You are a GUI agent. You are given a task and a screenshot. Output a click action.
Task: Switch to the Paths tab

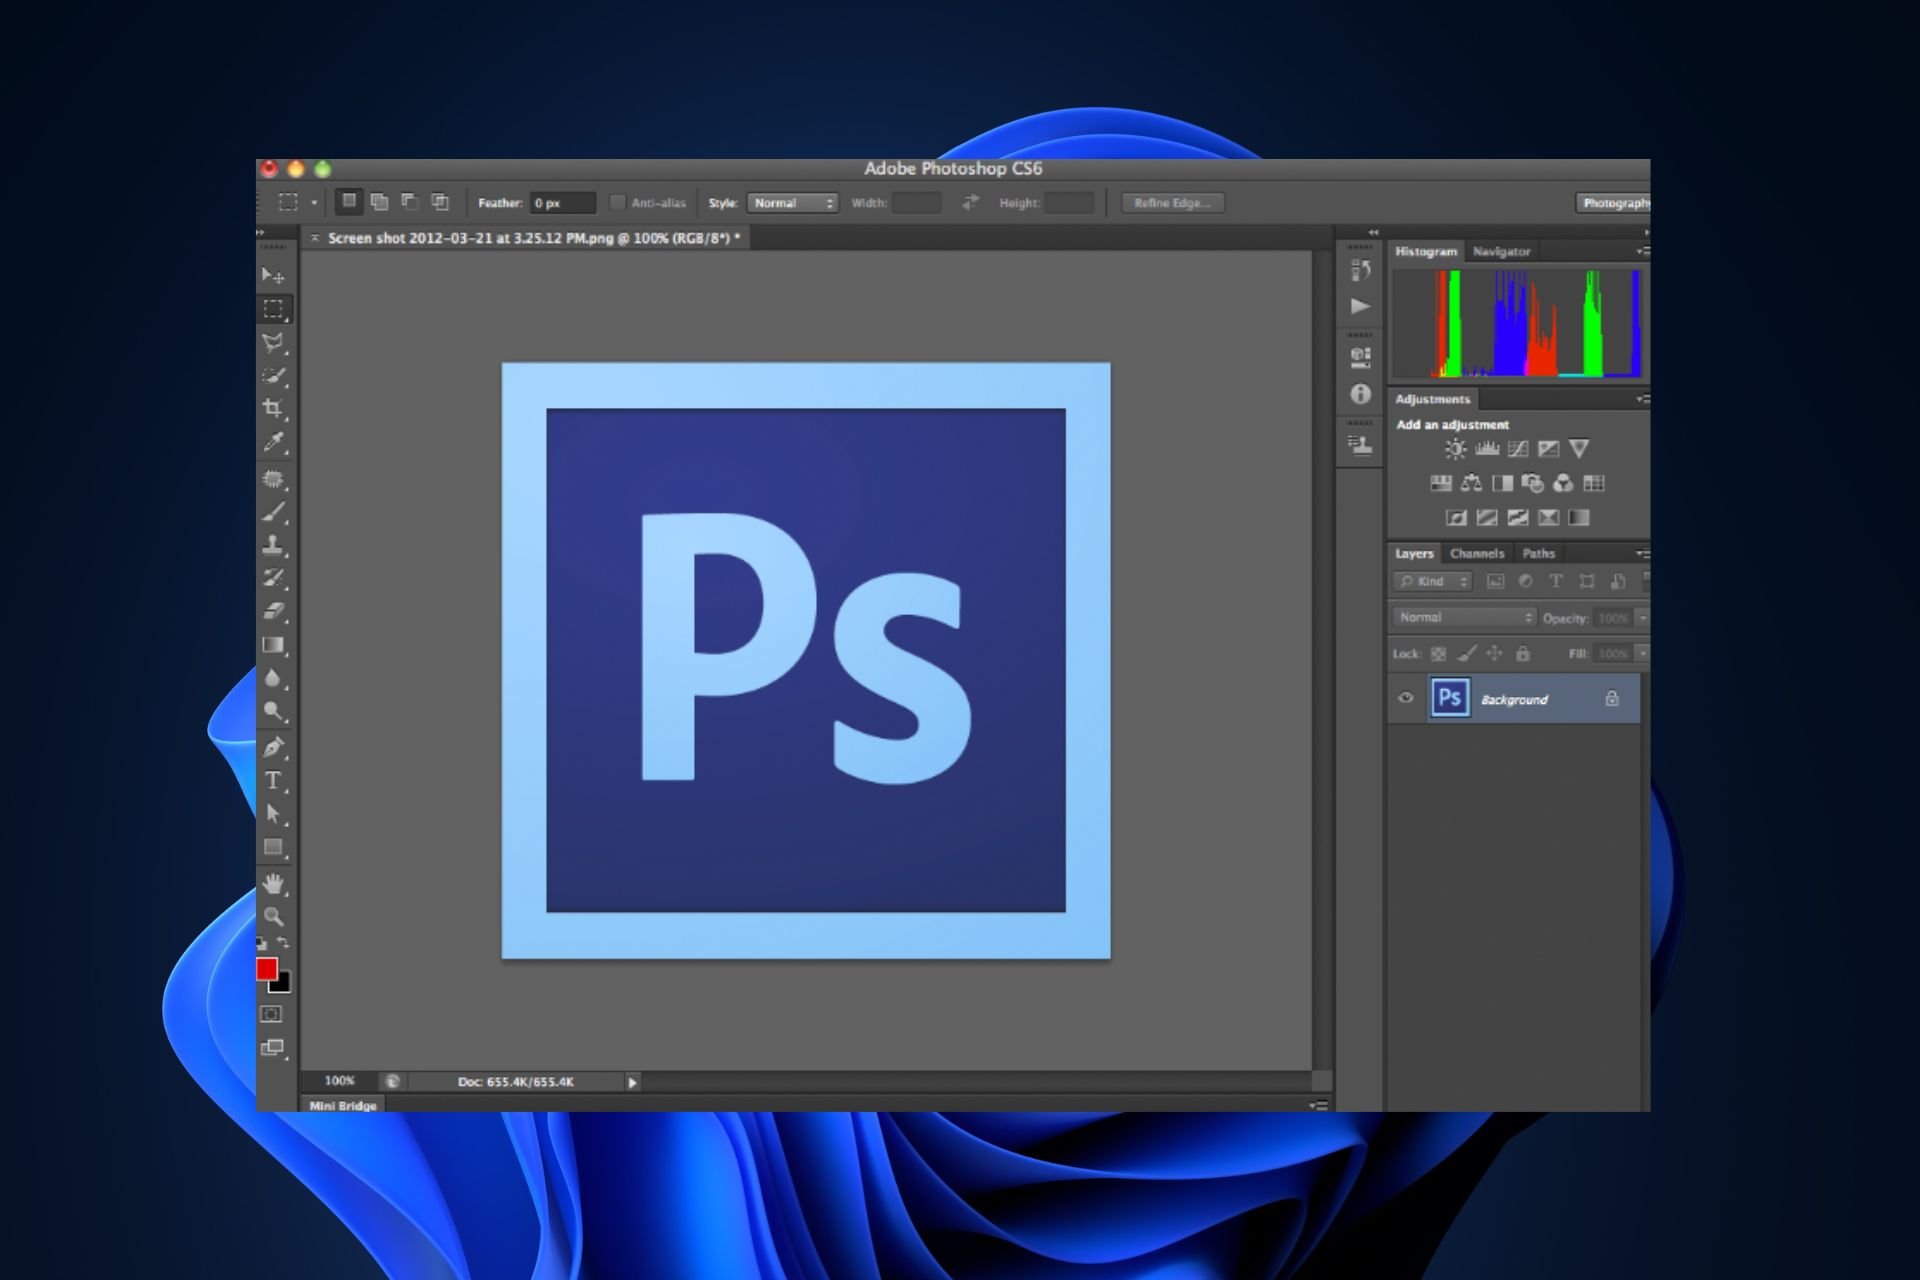tap(1538, 553)
